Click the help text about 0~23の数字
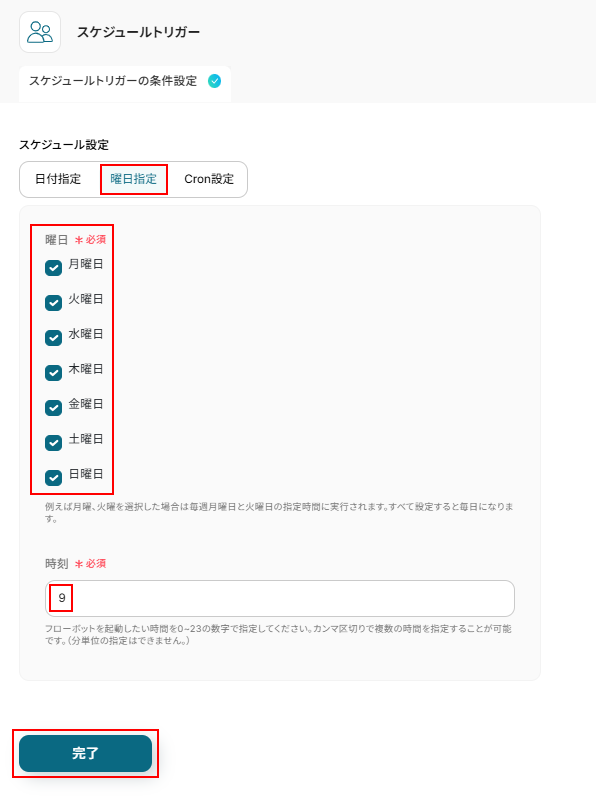Screen dimensions: 596x808 coord(278,634)
